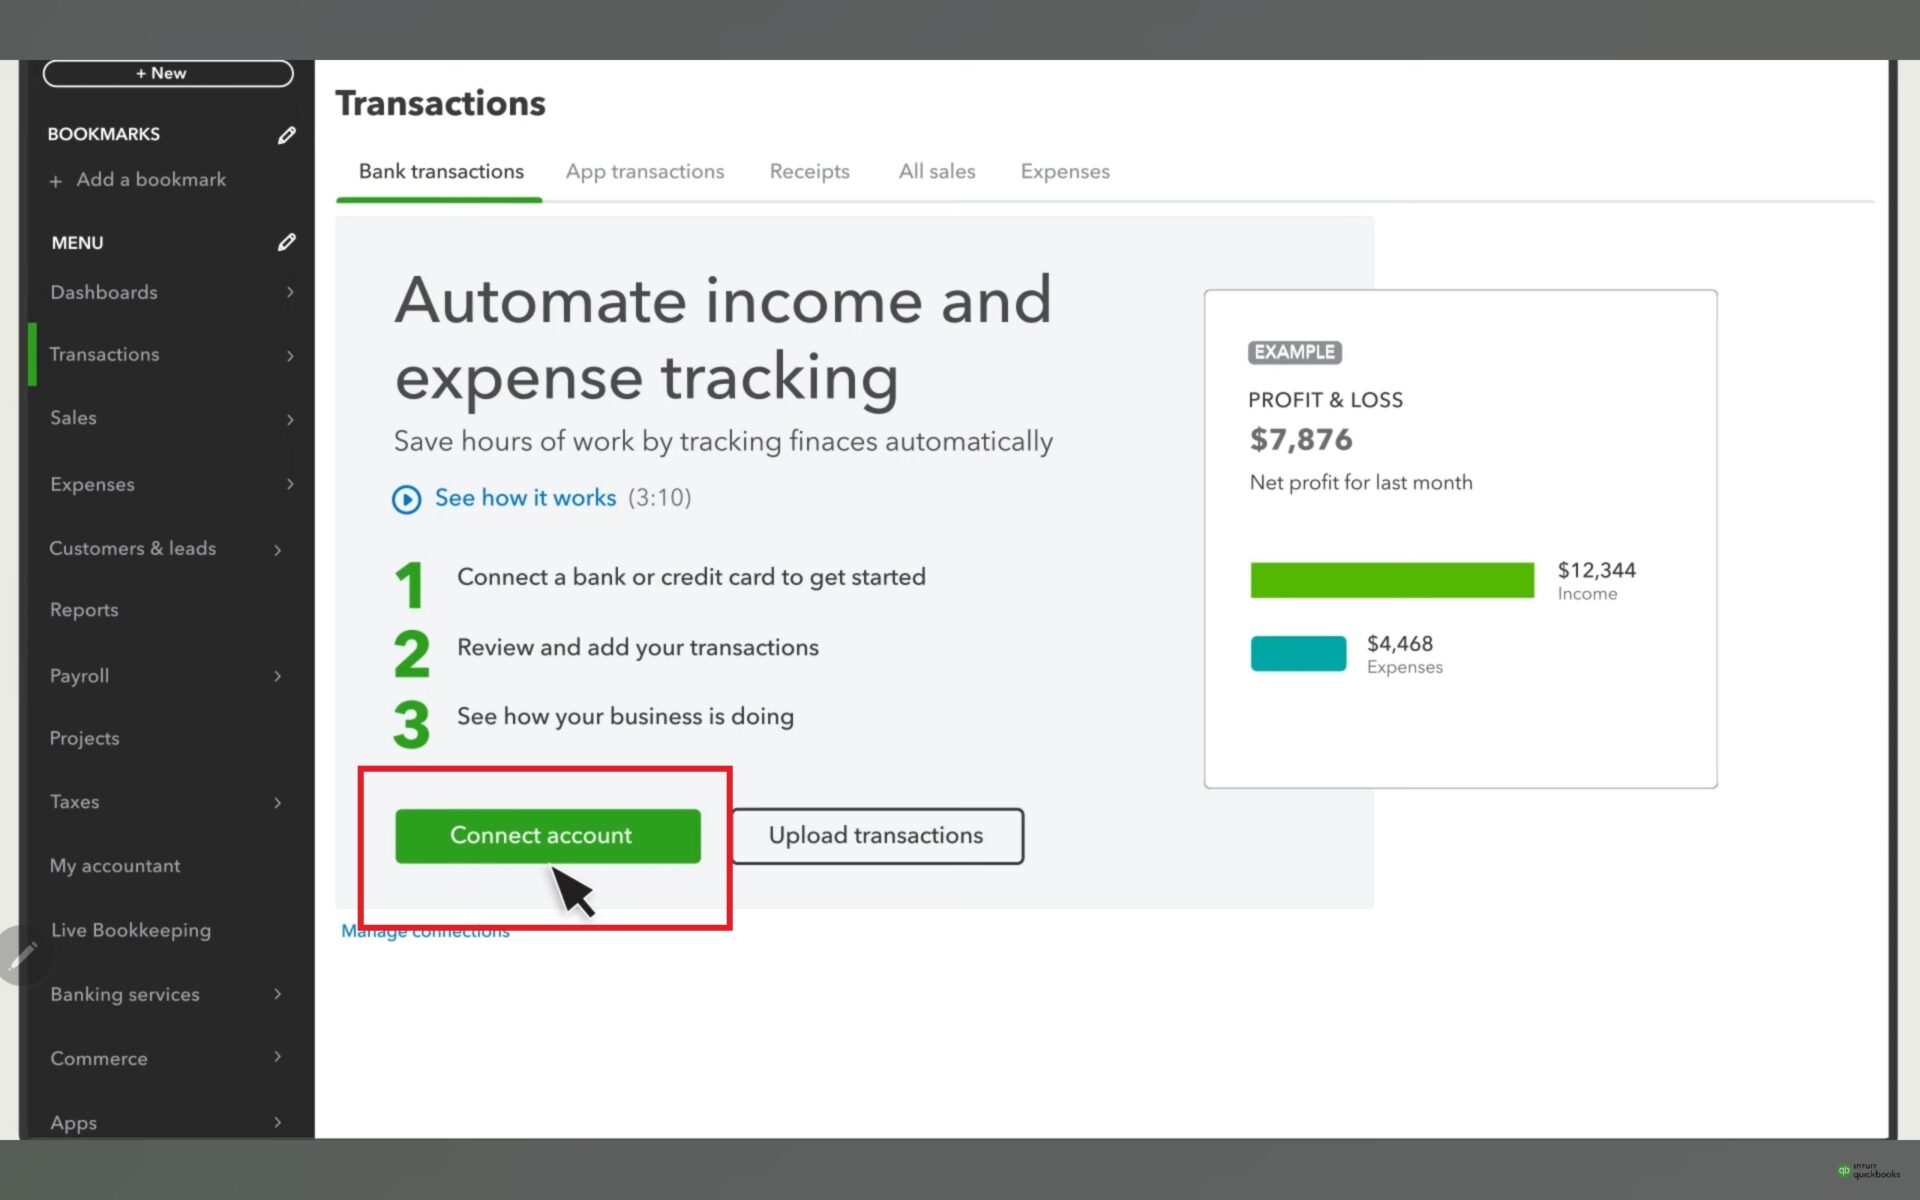Open the Receipts tab
Screen dimensions: 1920x1200
coord(809,171)
